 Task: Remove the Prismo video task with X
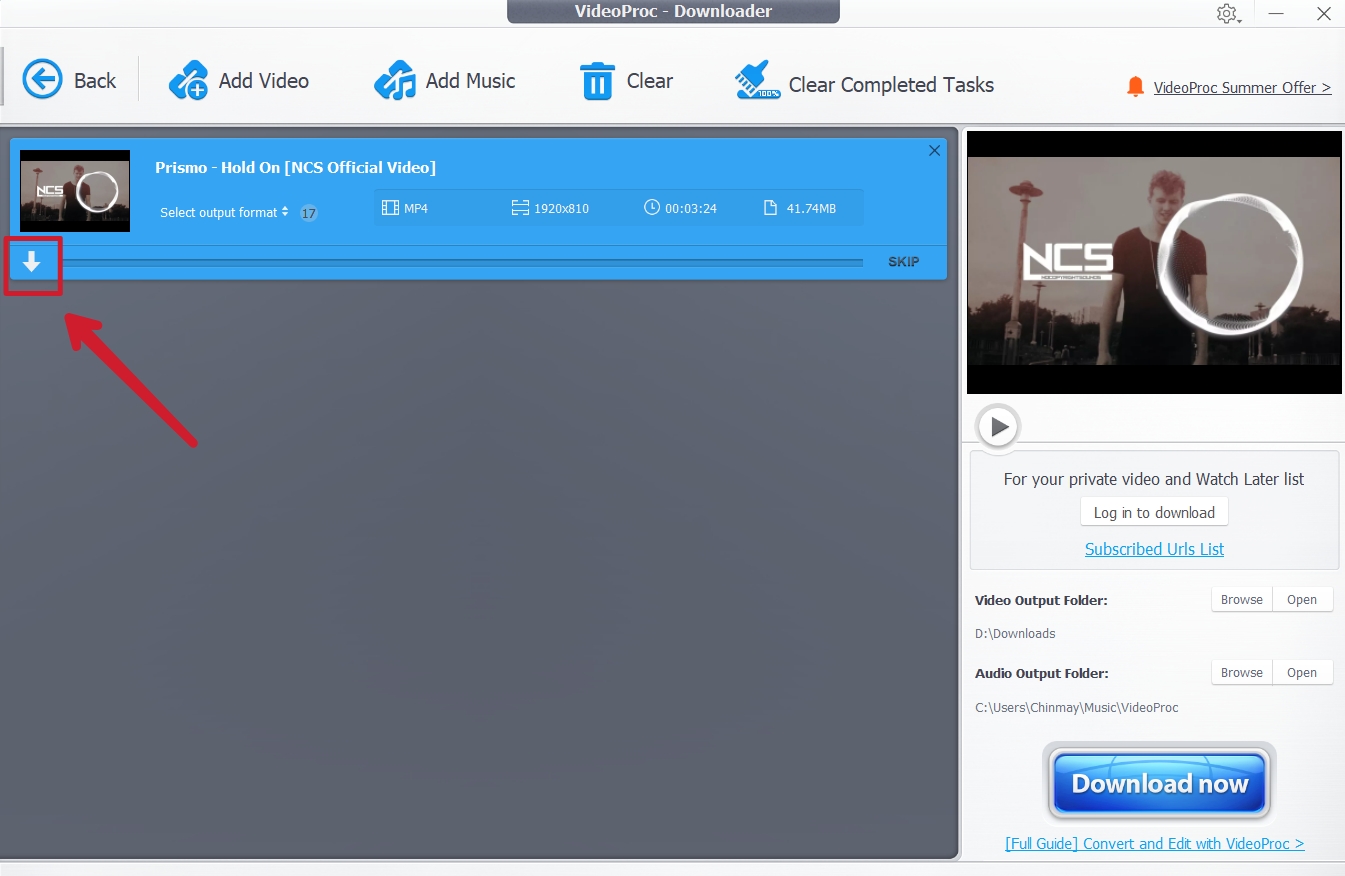[x=935, y=151]
